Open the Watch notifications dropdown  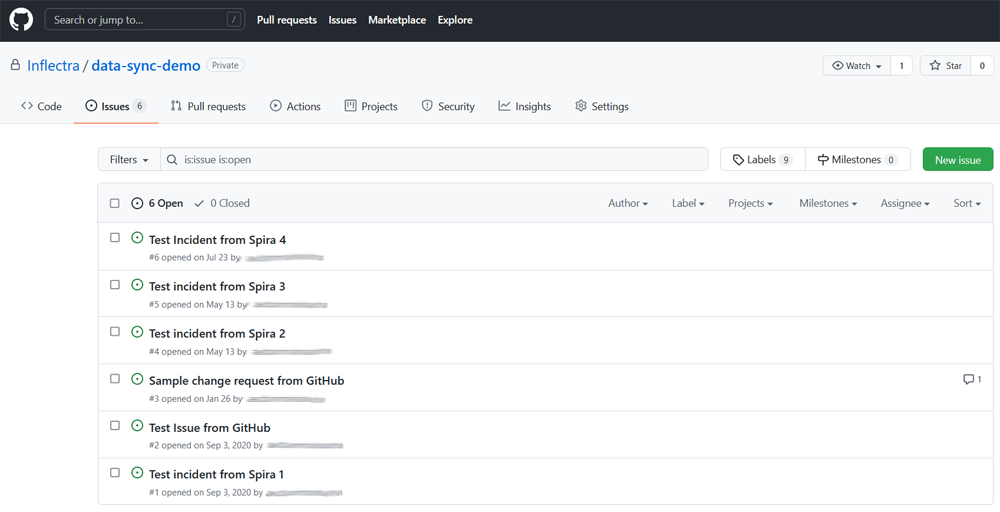(x=857, y=66)
